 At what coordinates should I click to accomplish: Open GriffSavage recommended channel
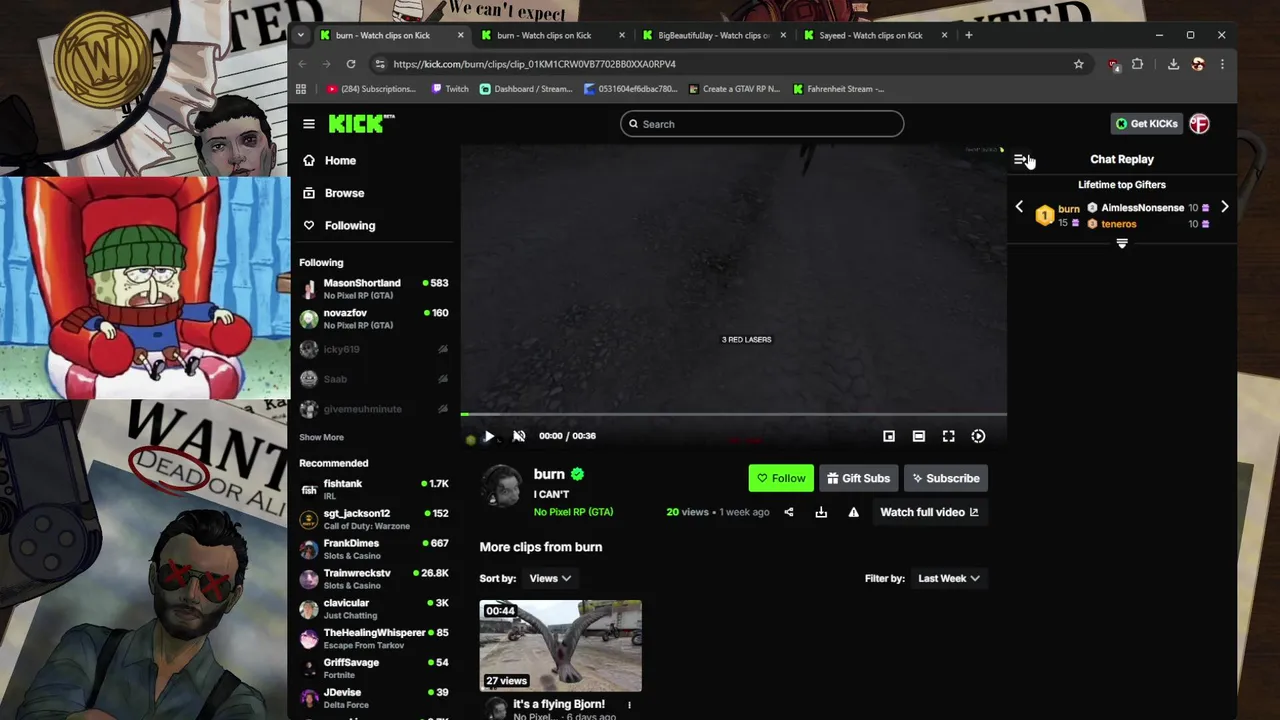pos(373,668)
